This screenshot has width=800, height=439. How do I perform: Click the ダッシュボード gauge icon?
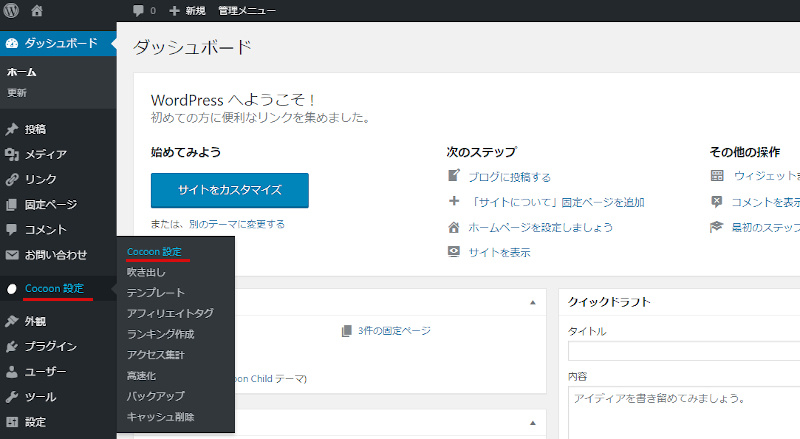point(12,43)
